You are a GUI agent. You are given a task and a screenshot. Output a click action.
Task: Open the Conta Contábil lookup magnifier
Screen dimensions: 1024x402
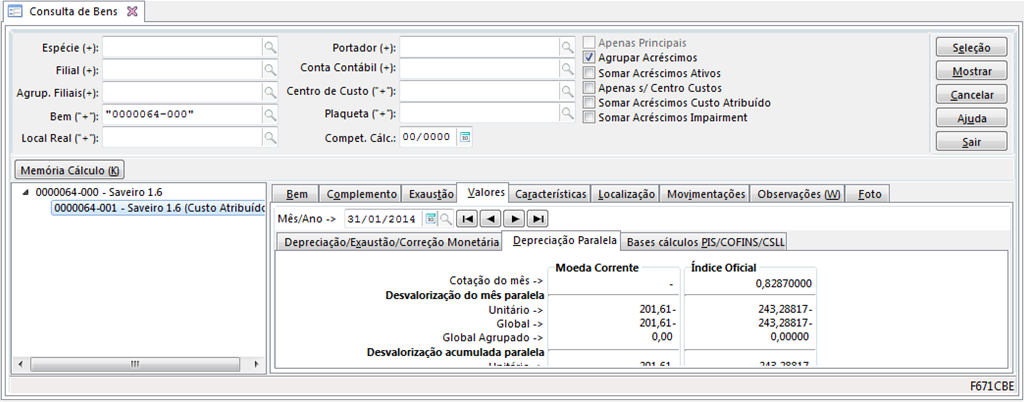point(568,67)
